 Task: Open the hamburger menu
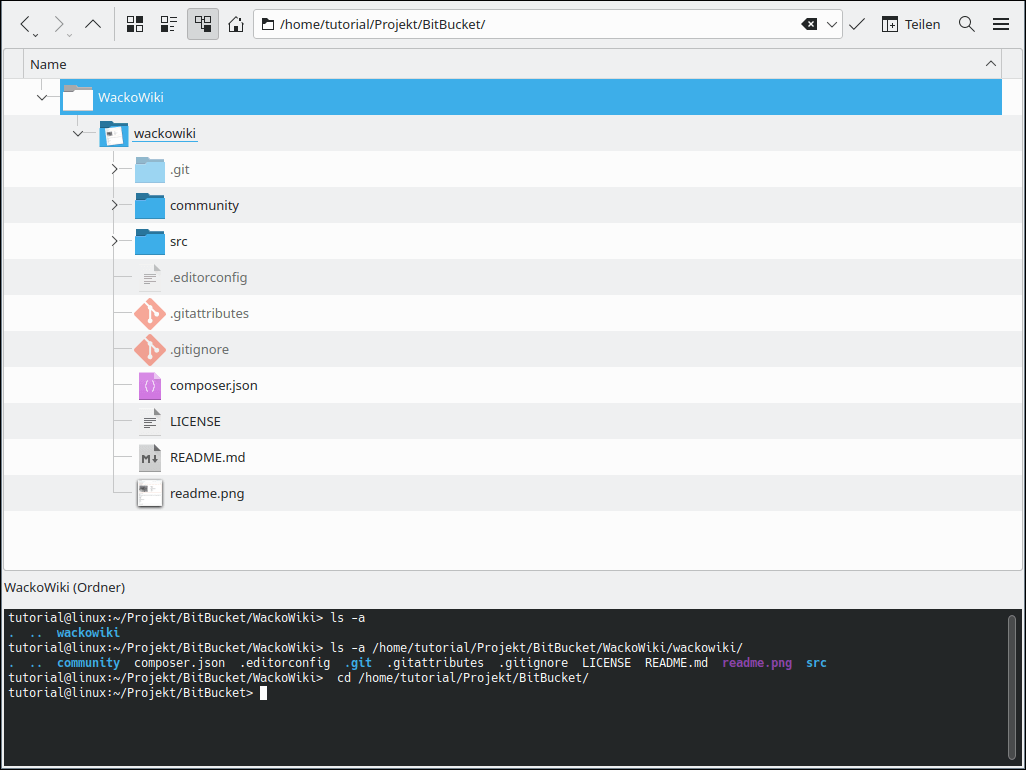(x=1000, y=24)
